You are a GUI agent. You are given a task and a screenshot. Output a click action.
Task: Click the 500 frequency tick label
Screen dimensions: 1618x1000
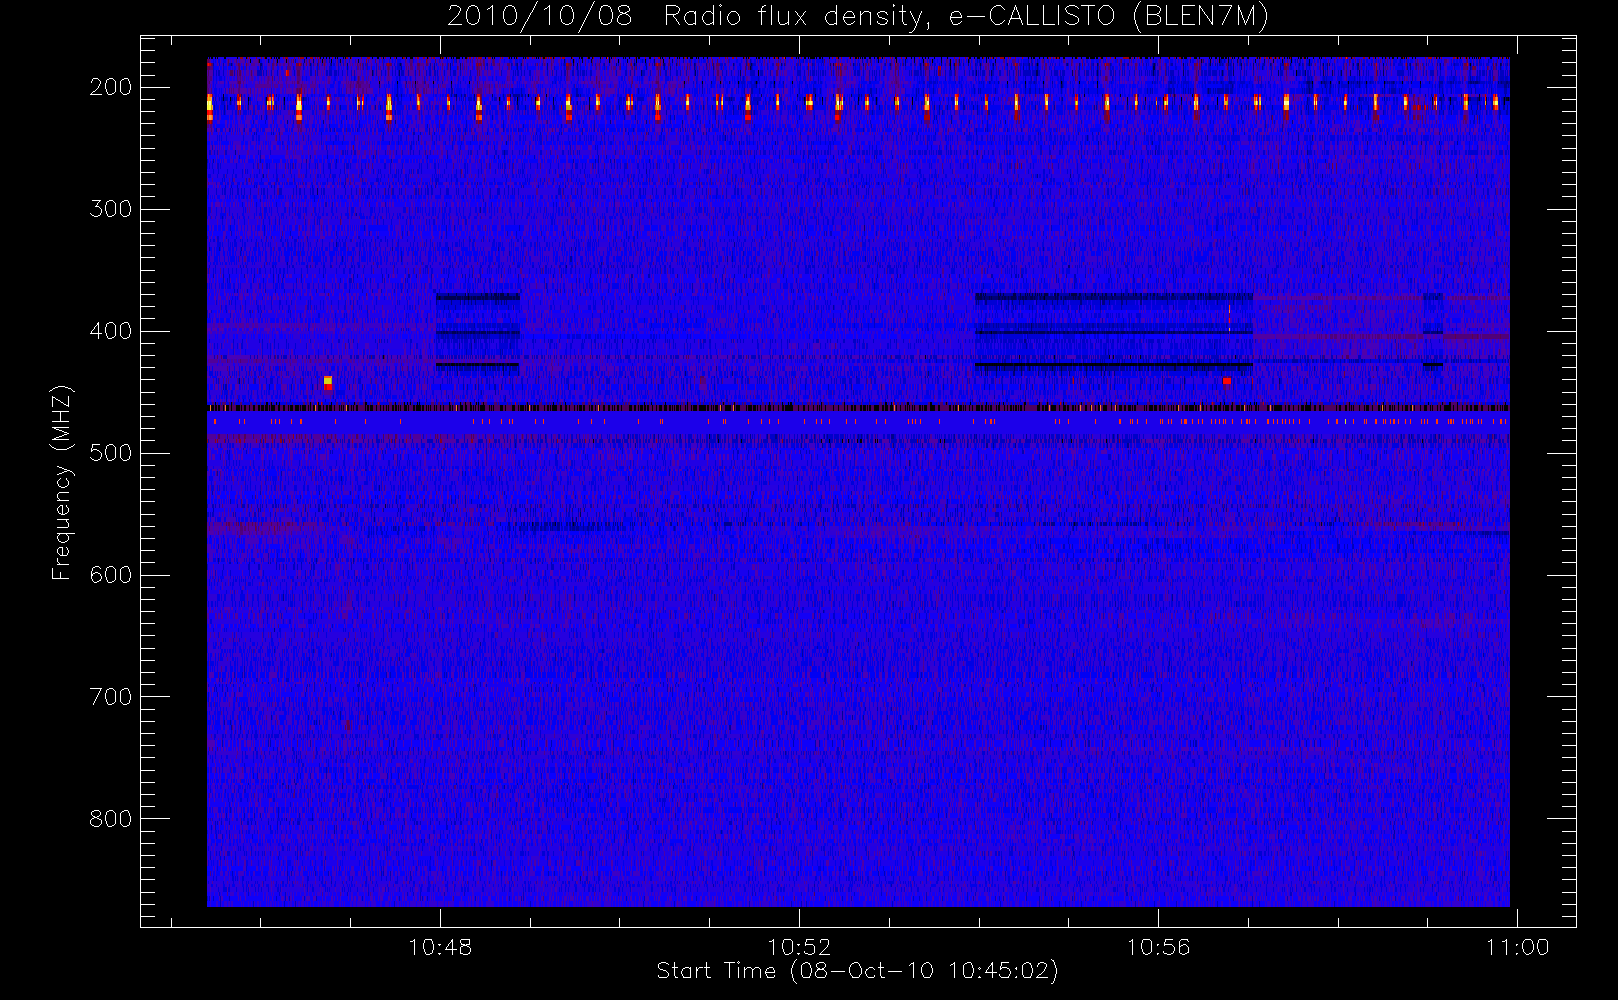pyautogui.click(x=111, y=453)
